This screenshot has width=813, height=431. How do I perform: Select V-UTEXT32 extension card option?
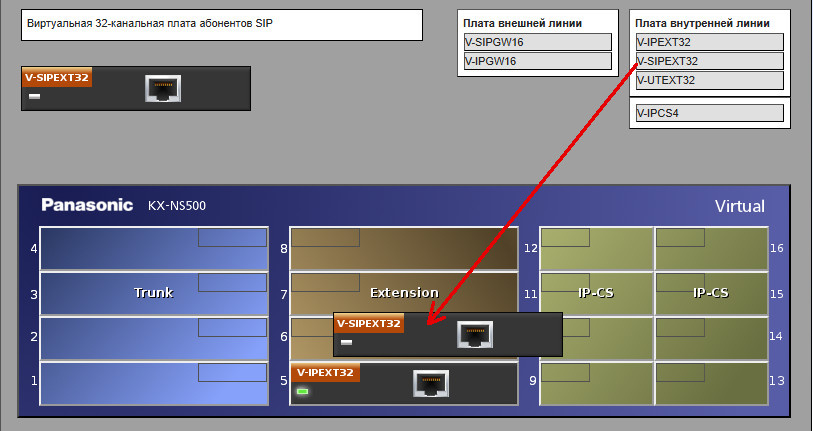(709, 80)
